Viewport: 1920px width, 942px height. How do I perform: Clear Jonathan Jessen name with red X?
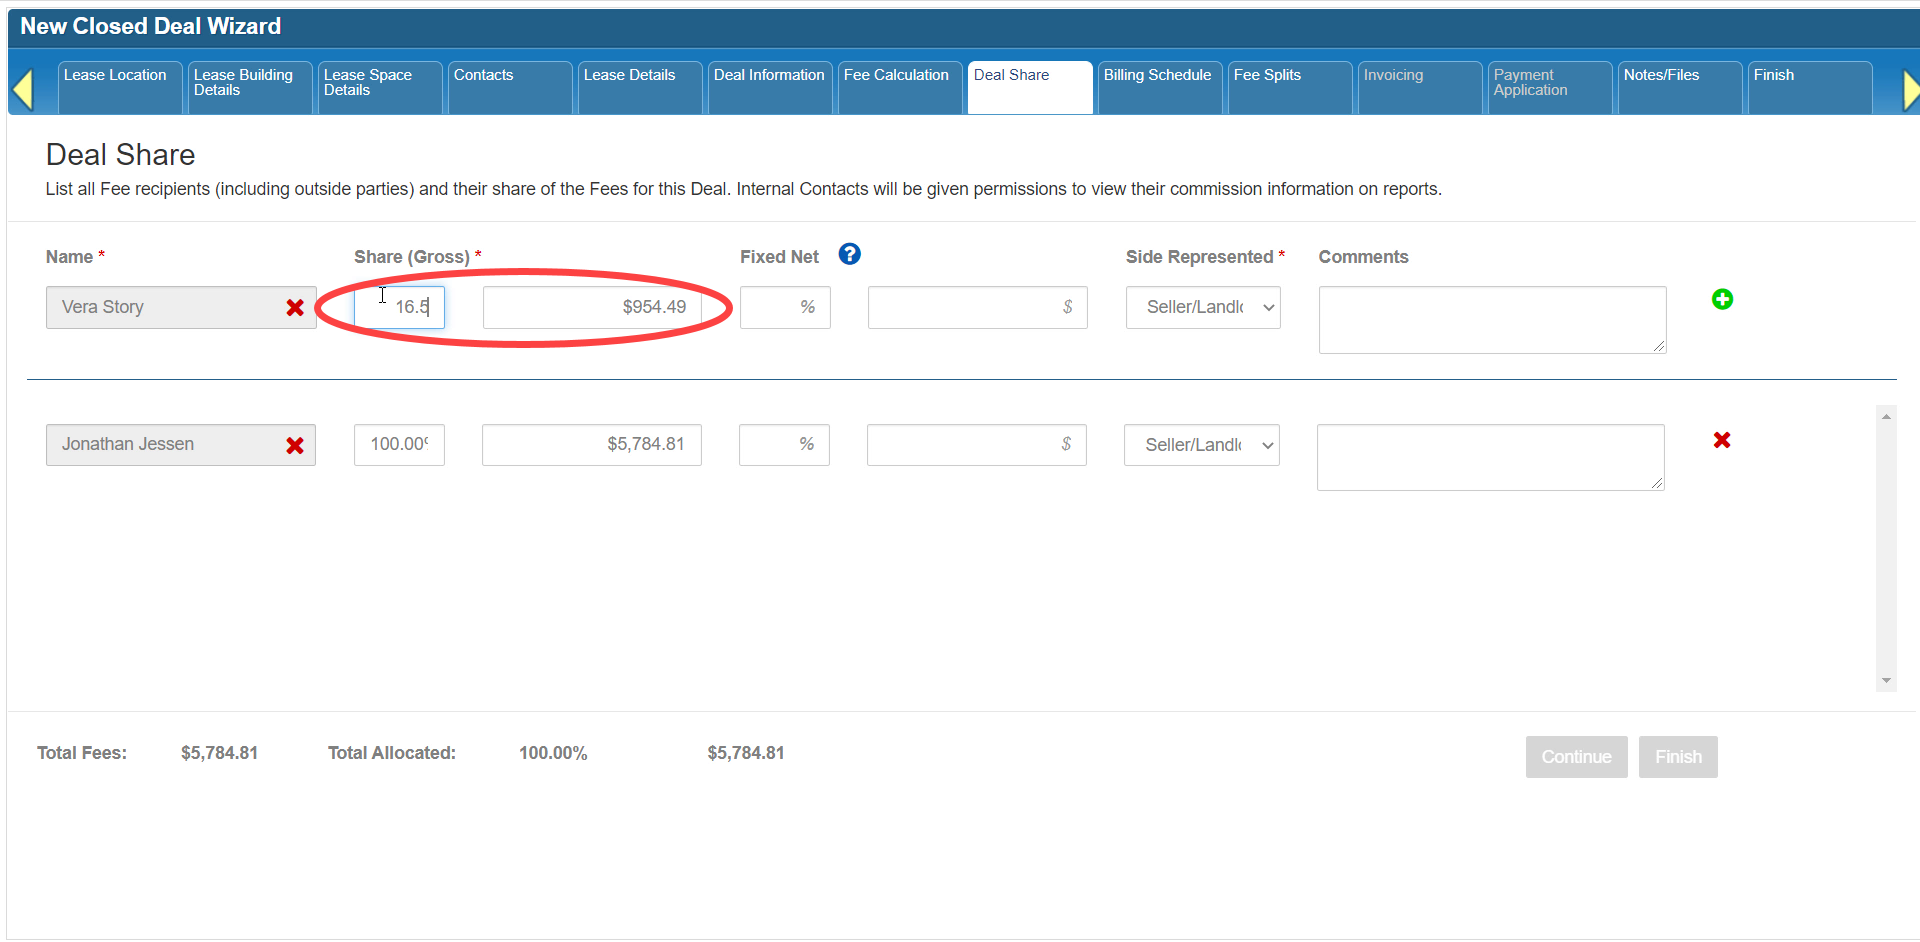click(x=295, y=446)
